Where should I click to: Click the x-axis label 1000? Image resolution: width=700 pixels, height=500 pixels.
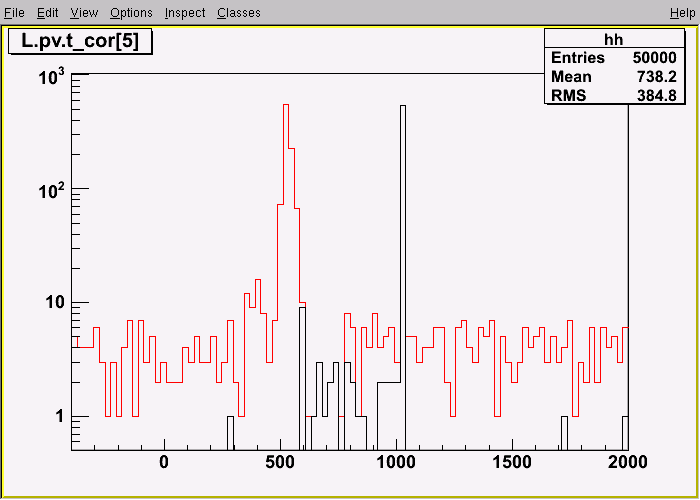(396, 462)
